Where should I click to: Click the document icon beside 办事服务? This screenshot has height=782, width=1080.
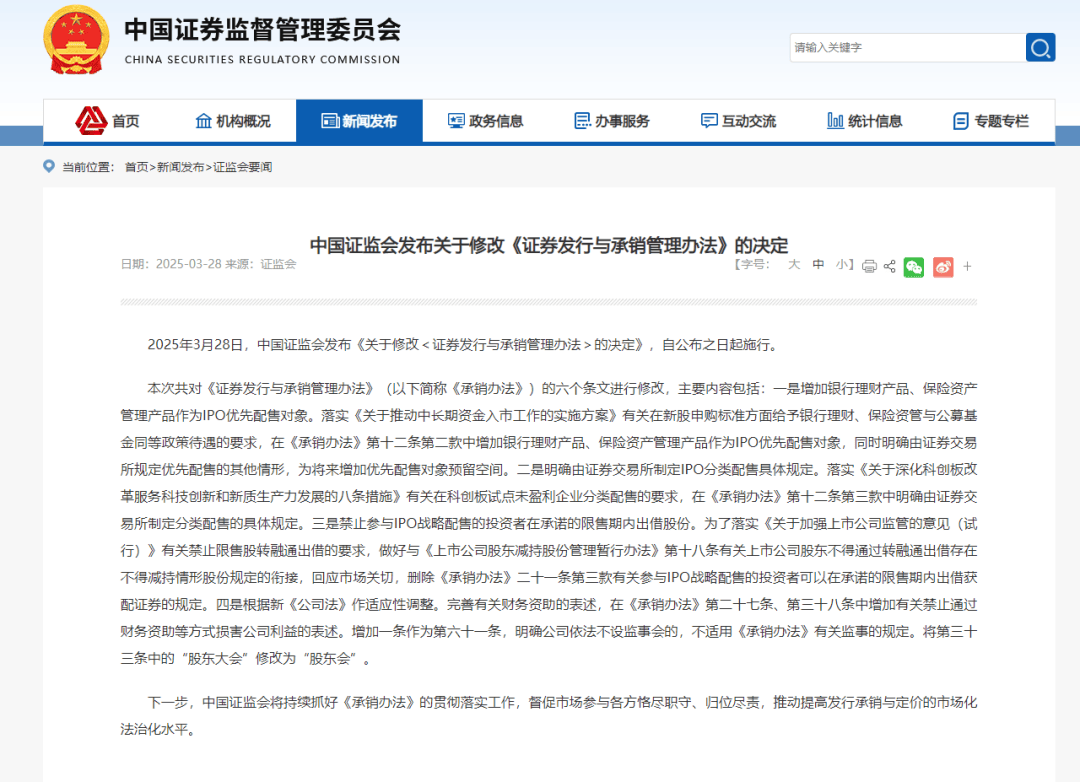(x=582, y=121)
